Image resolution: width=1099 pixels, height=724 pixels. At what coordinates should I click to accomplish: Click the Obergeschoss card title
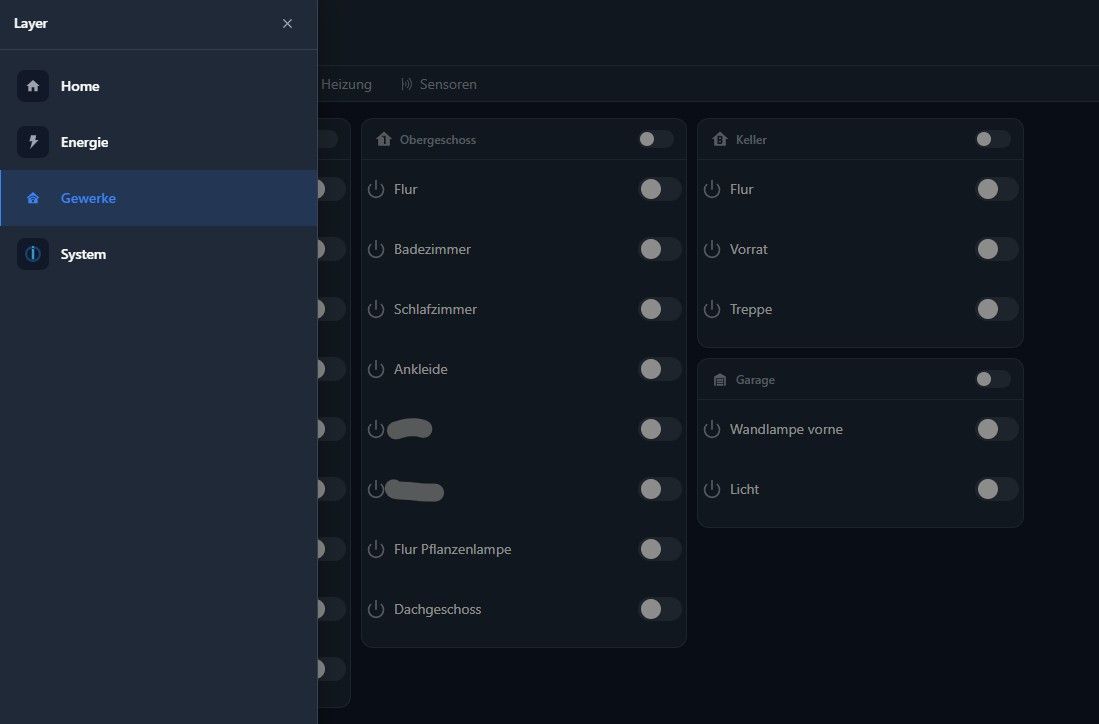[438, 140]
